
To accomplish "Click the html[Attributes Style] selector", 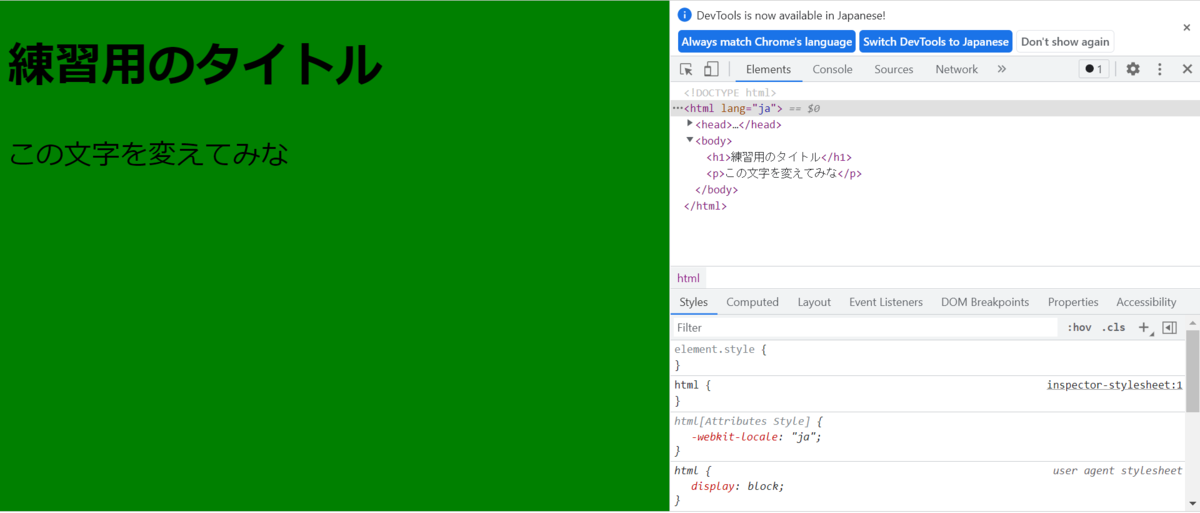I will [742, 421].
